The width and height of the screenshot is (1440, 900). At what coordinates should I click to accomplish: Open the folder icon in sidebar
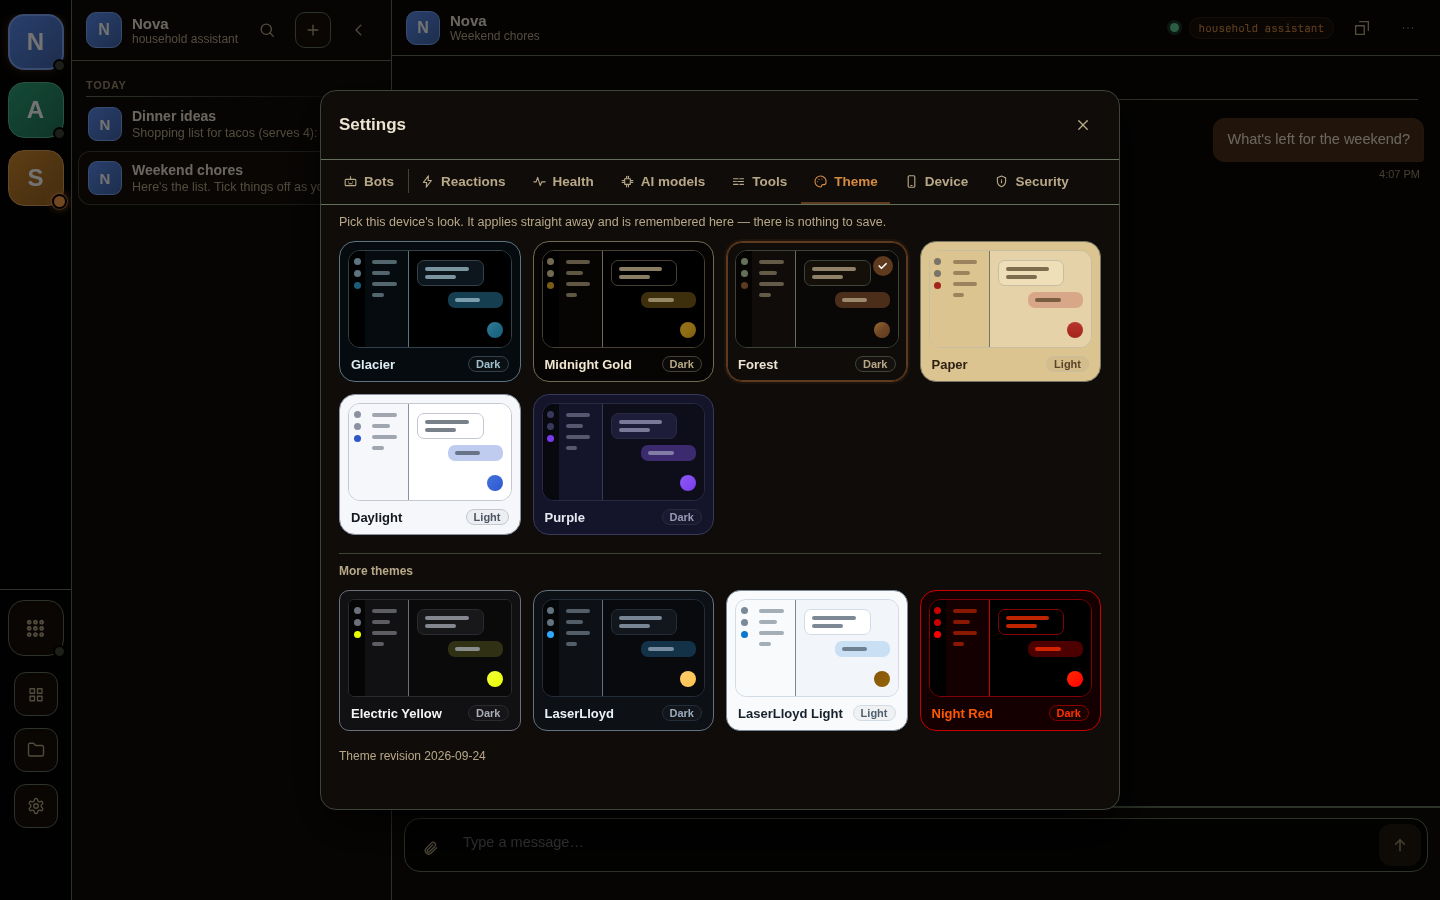coord(36,750)
